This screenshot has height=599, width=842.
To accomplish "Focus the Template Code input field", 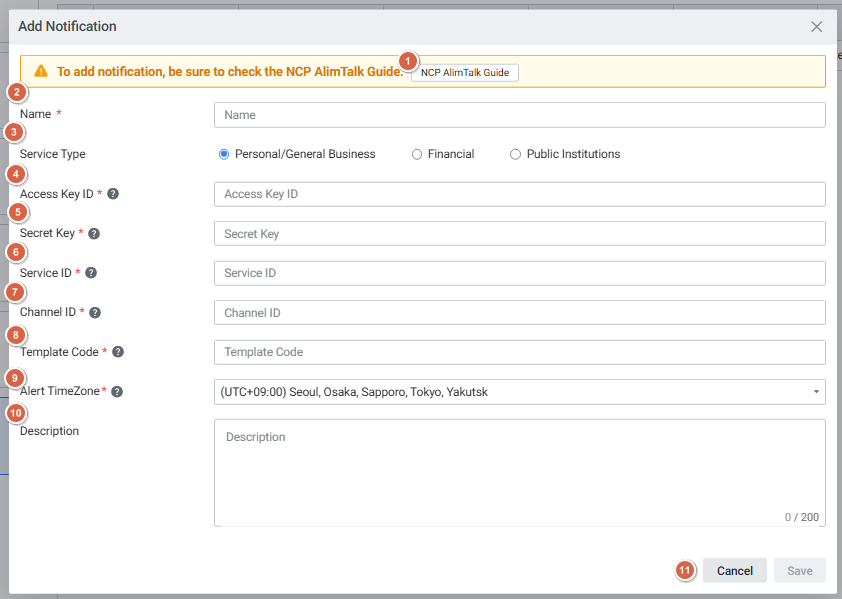I will point(519,352).
